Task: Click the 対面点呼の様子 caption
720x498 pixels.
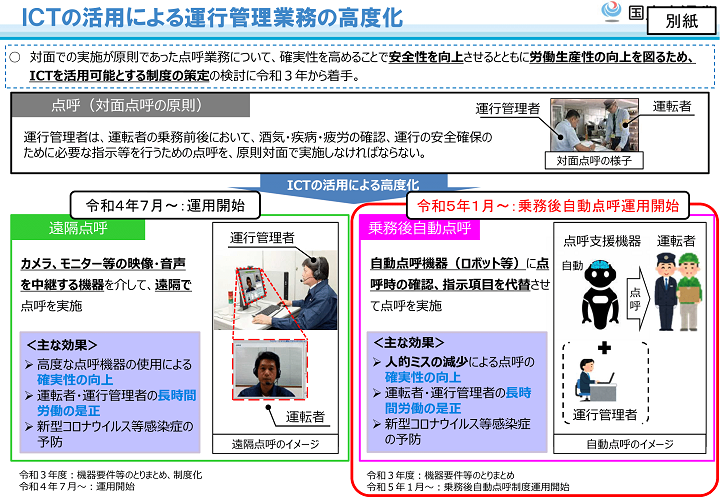Action: (x=594, y=161)
